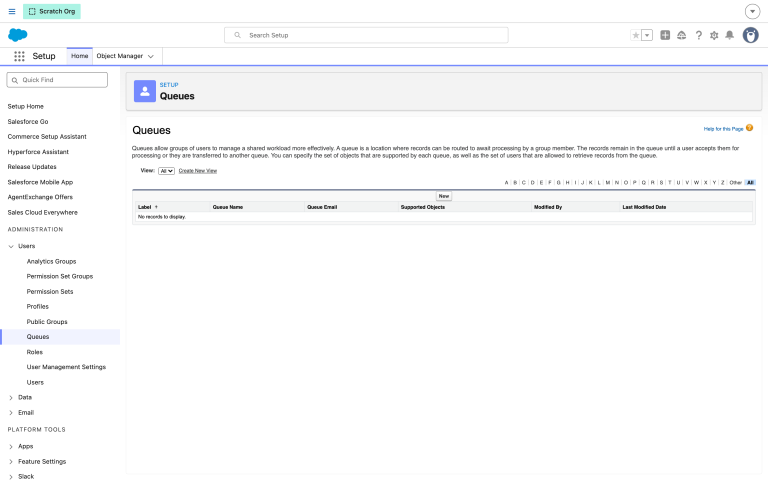Open Setup Home in sidebar
This screenshot has height=480, width=768.
click(25, 106)
